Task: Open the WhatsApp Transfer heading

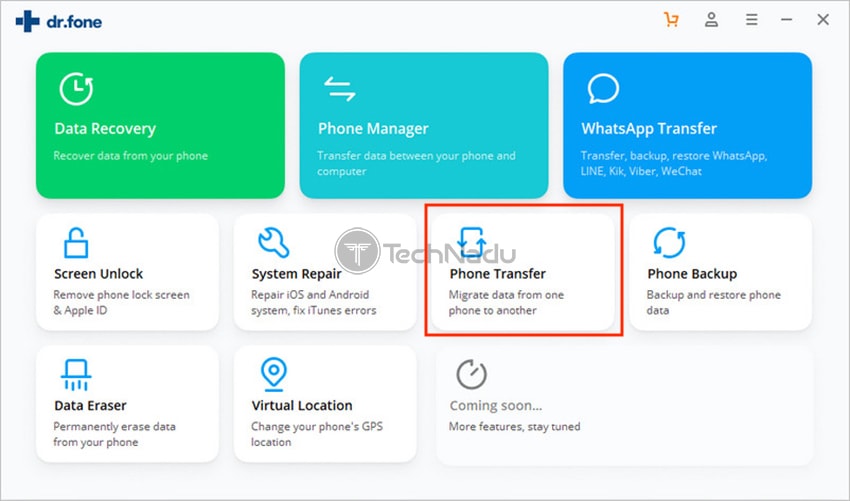Action: coord(649,129)
